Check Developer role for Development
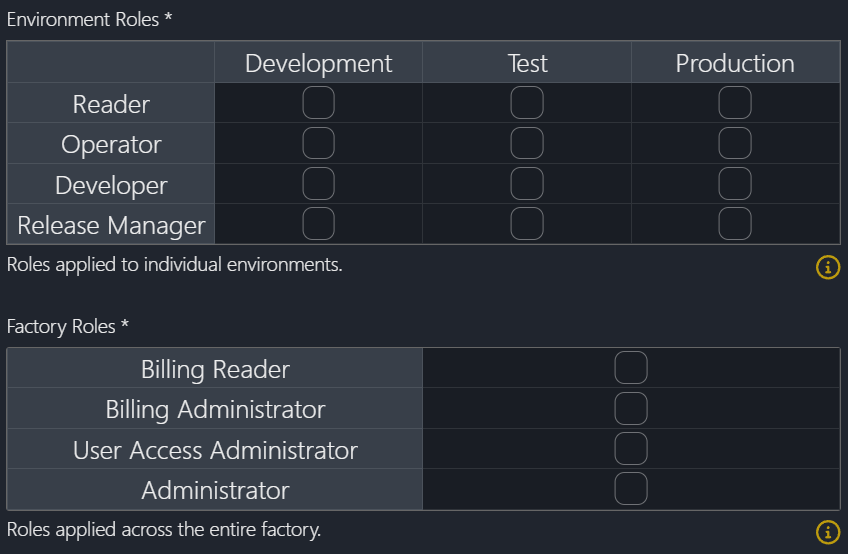The width and height of the screenshot is (848, 554). tap(318, 184)
